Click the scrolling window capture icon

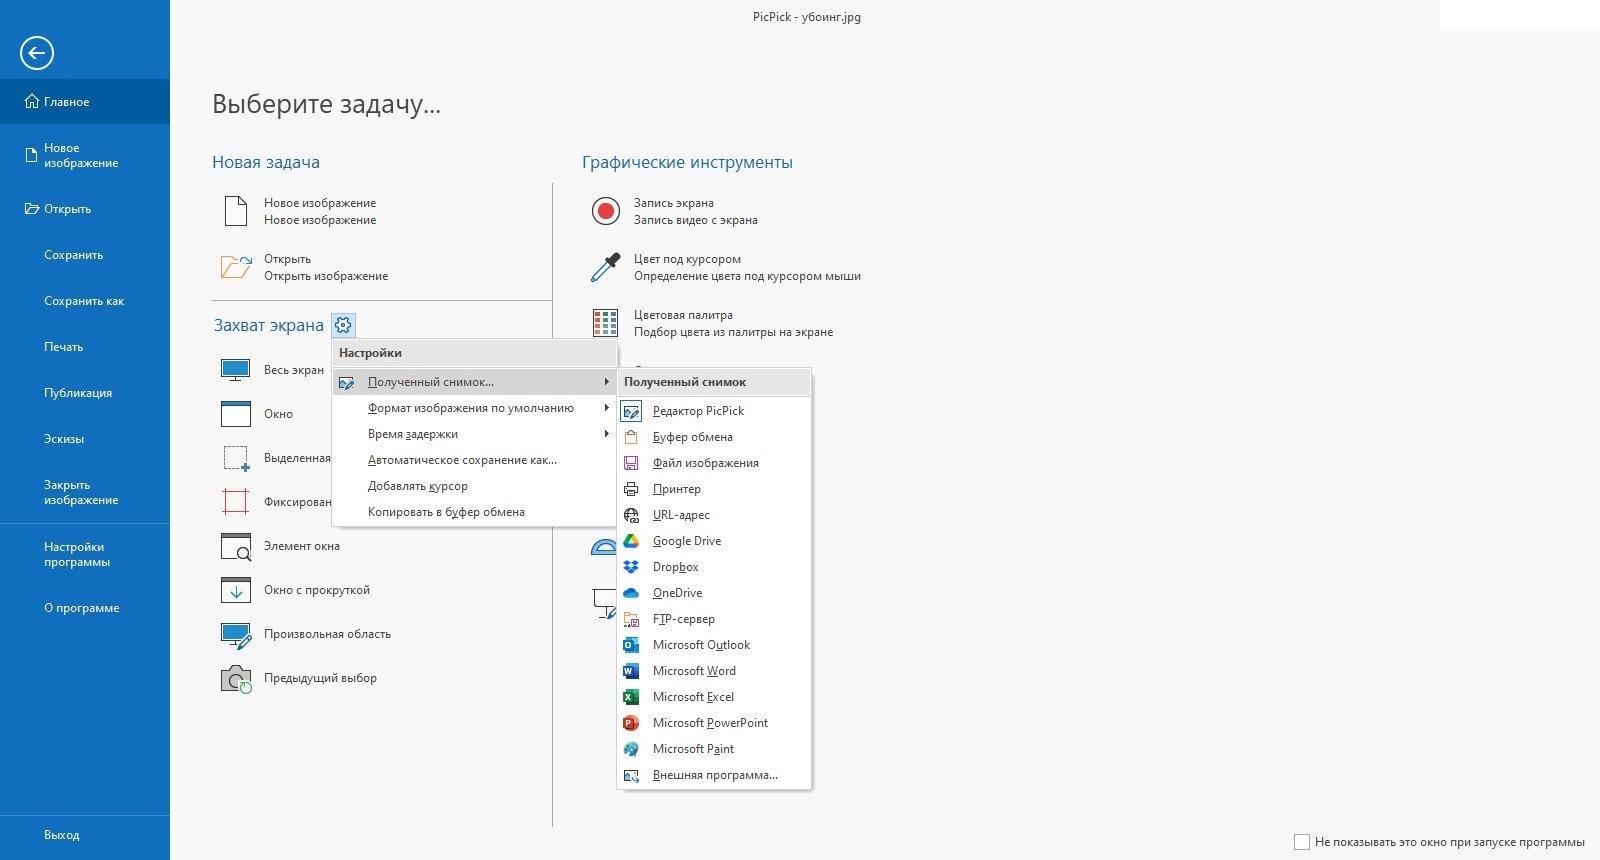point(236,590)
